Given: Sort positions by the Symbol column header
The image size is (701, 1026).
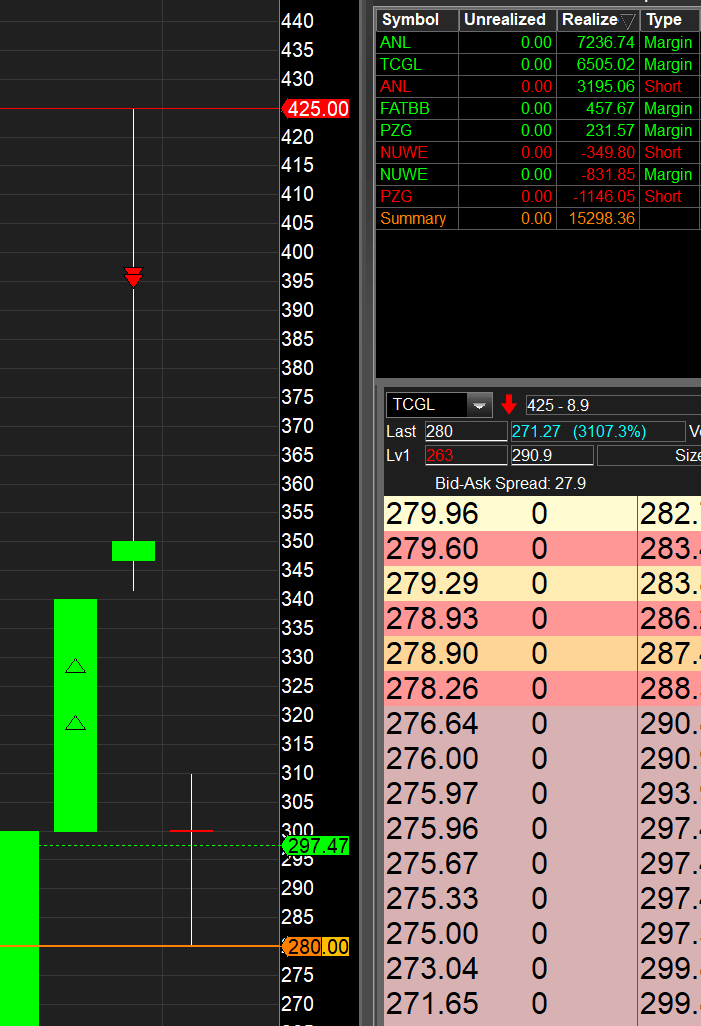Looking at the screenshot, I should 417,20.
